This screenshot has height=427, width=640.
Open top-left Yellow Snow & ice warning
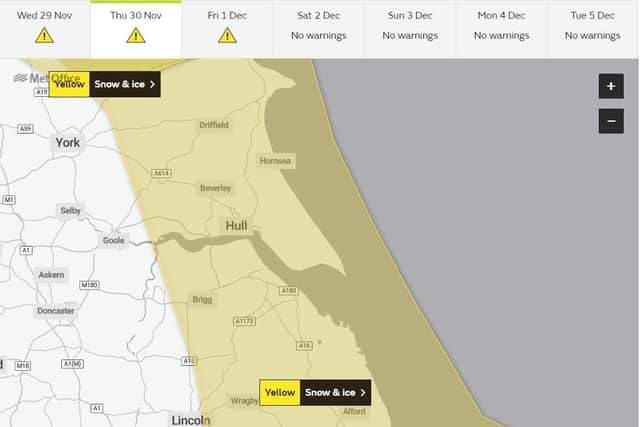coord(104,84)
